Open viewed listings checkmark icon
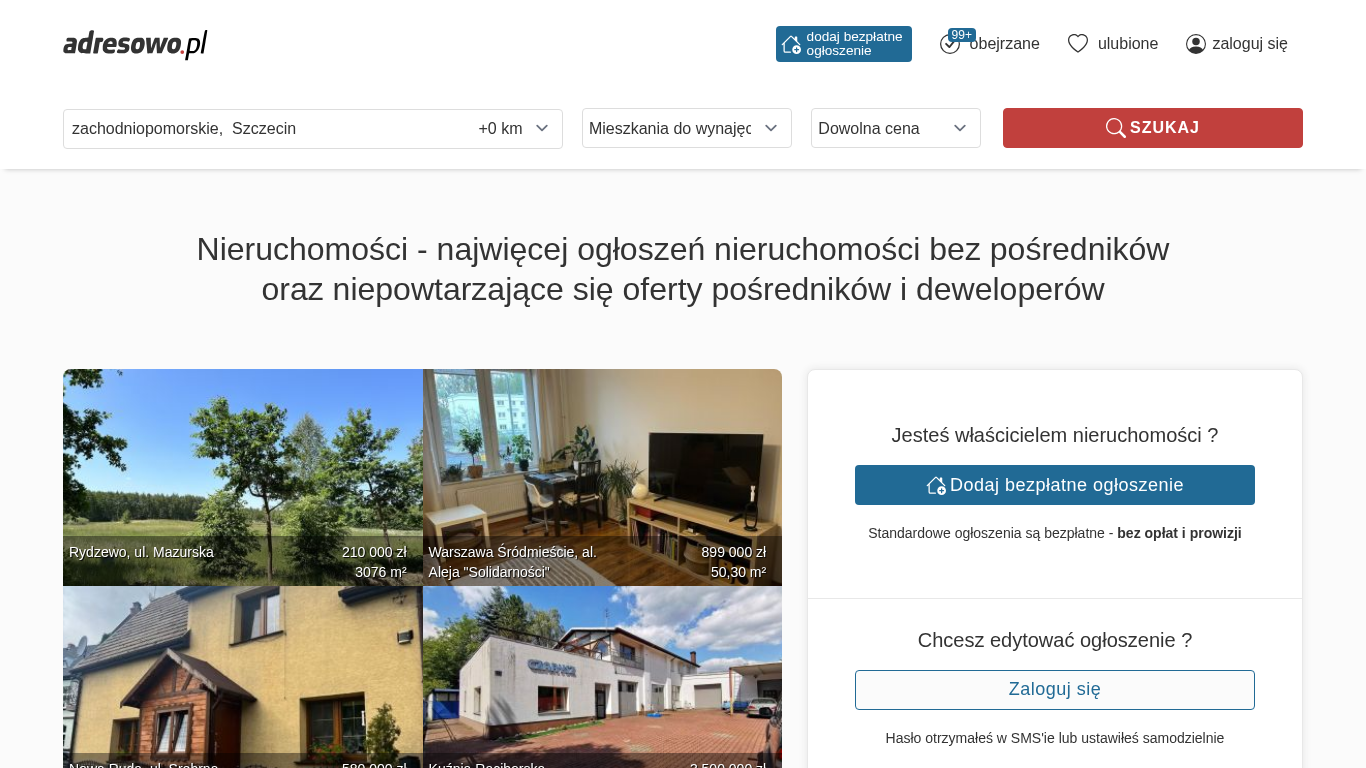 coord(950,44)
